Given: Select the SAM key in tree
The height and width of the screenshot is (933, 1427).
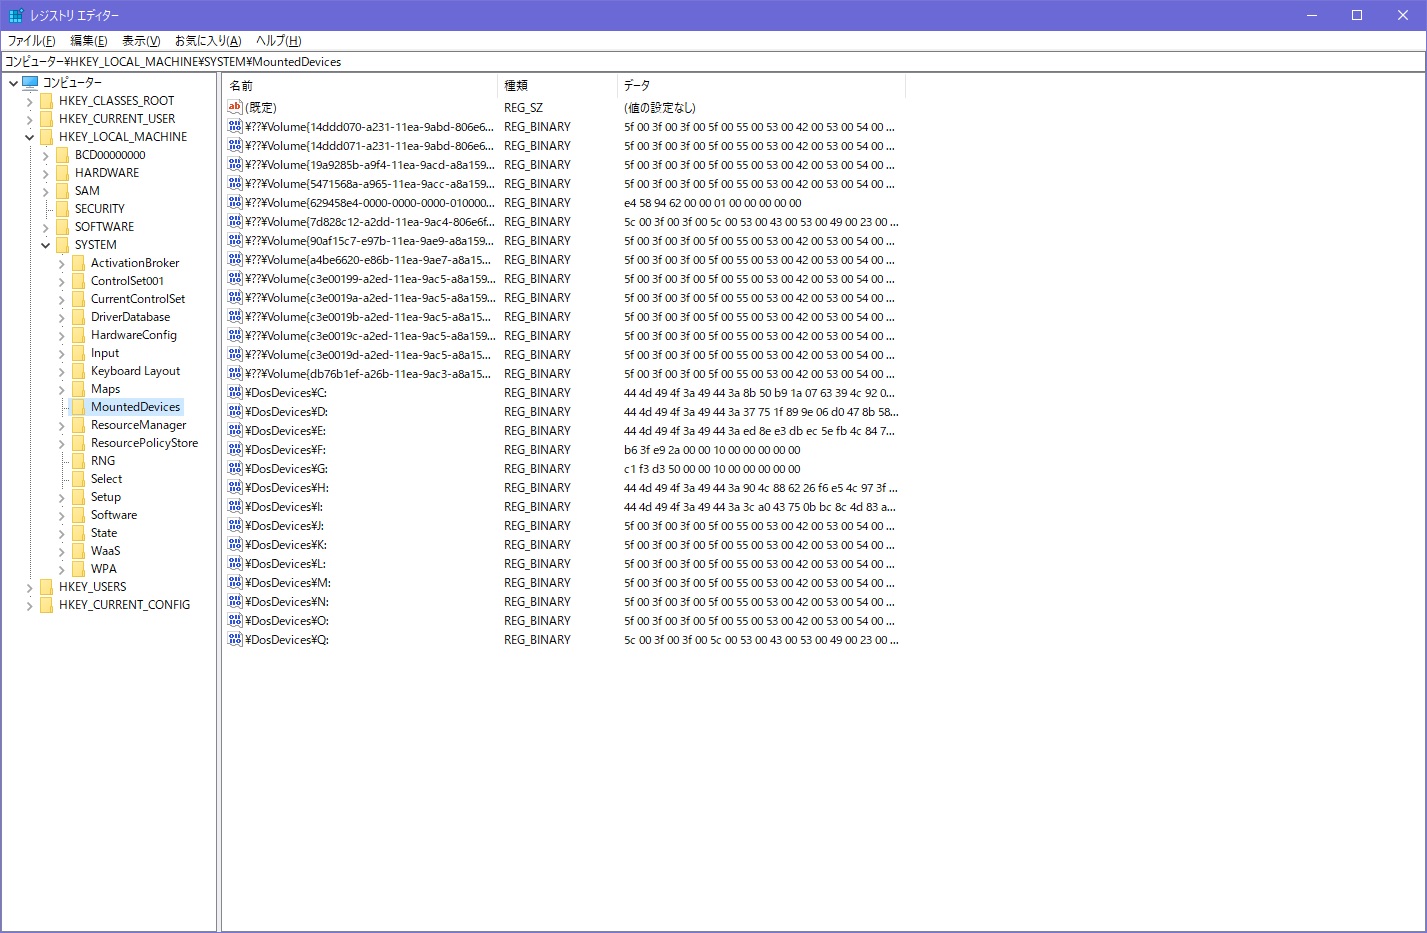Looking at the screenshot, I should (87, 190).
